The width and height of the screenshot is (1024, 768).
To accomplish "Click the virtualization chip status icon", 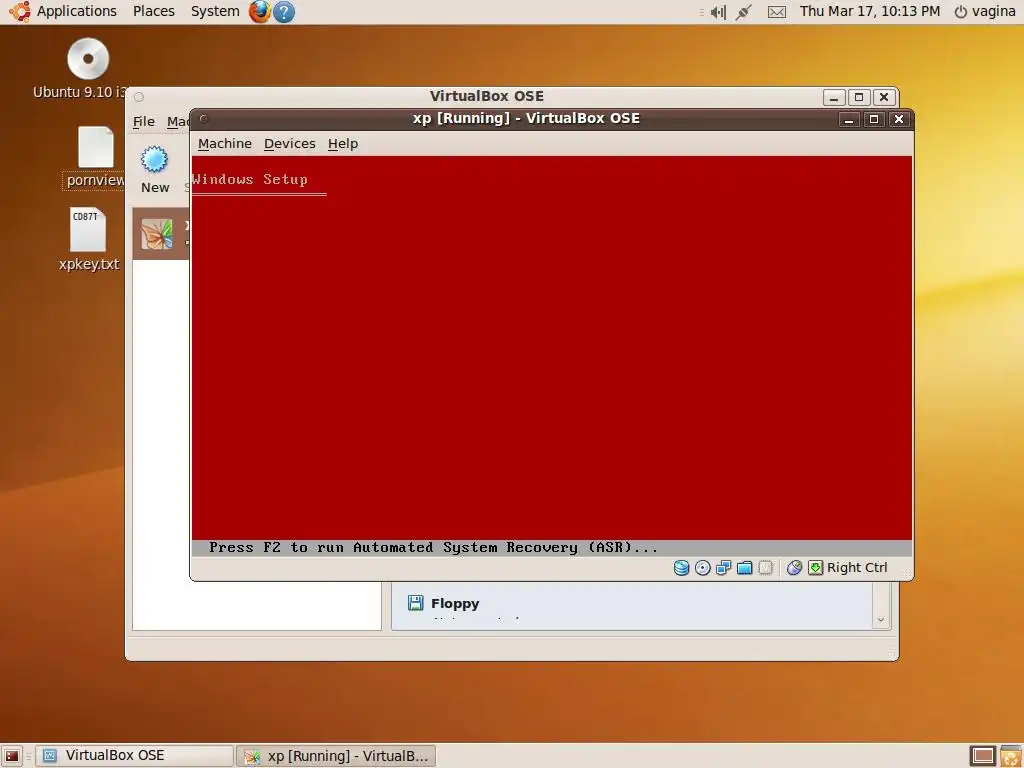I will [x=765, y=568].
